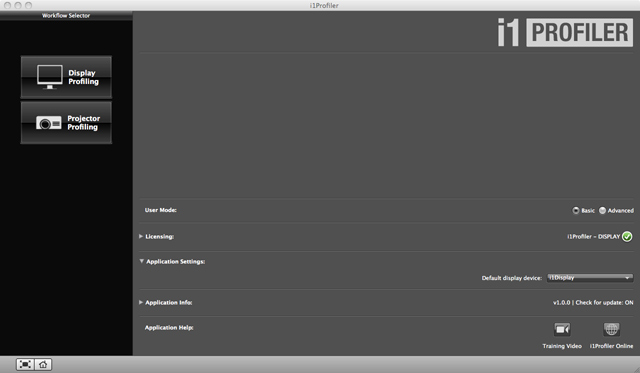Select the Basic user mode

click(x=576, y=211)
